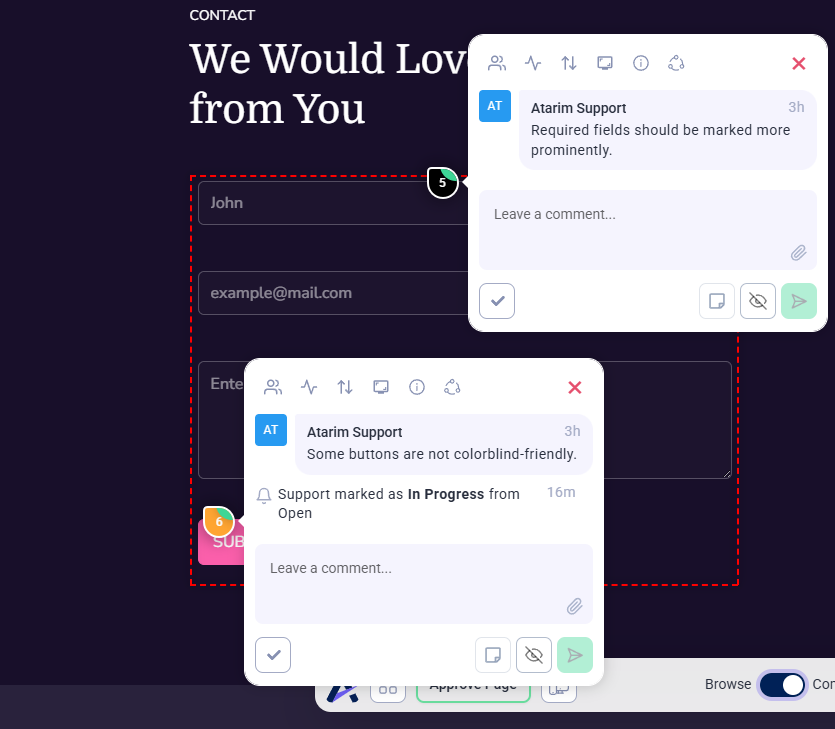
Task: Select task marker number 5
Action: click(443, 182)
